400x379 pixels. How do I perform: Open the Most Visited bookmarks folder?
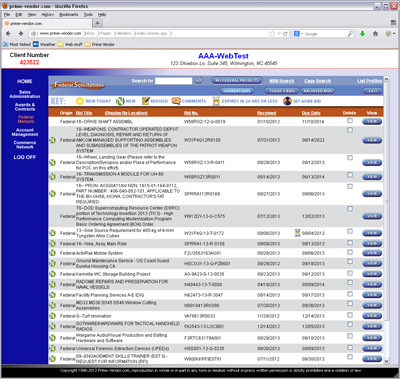17,44
